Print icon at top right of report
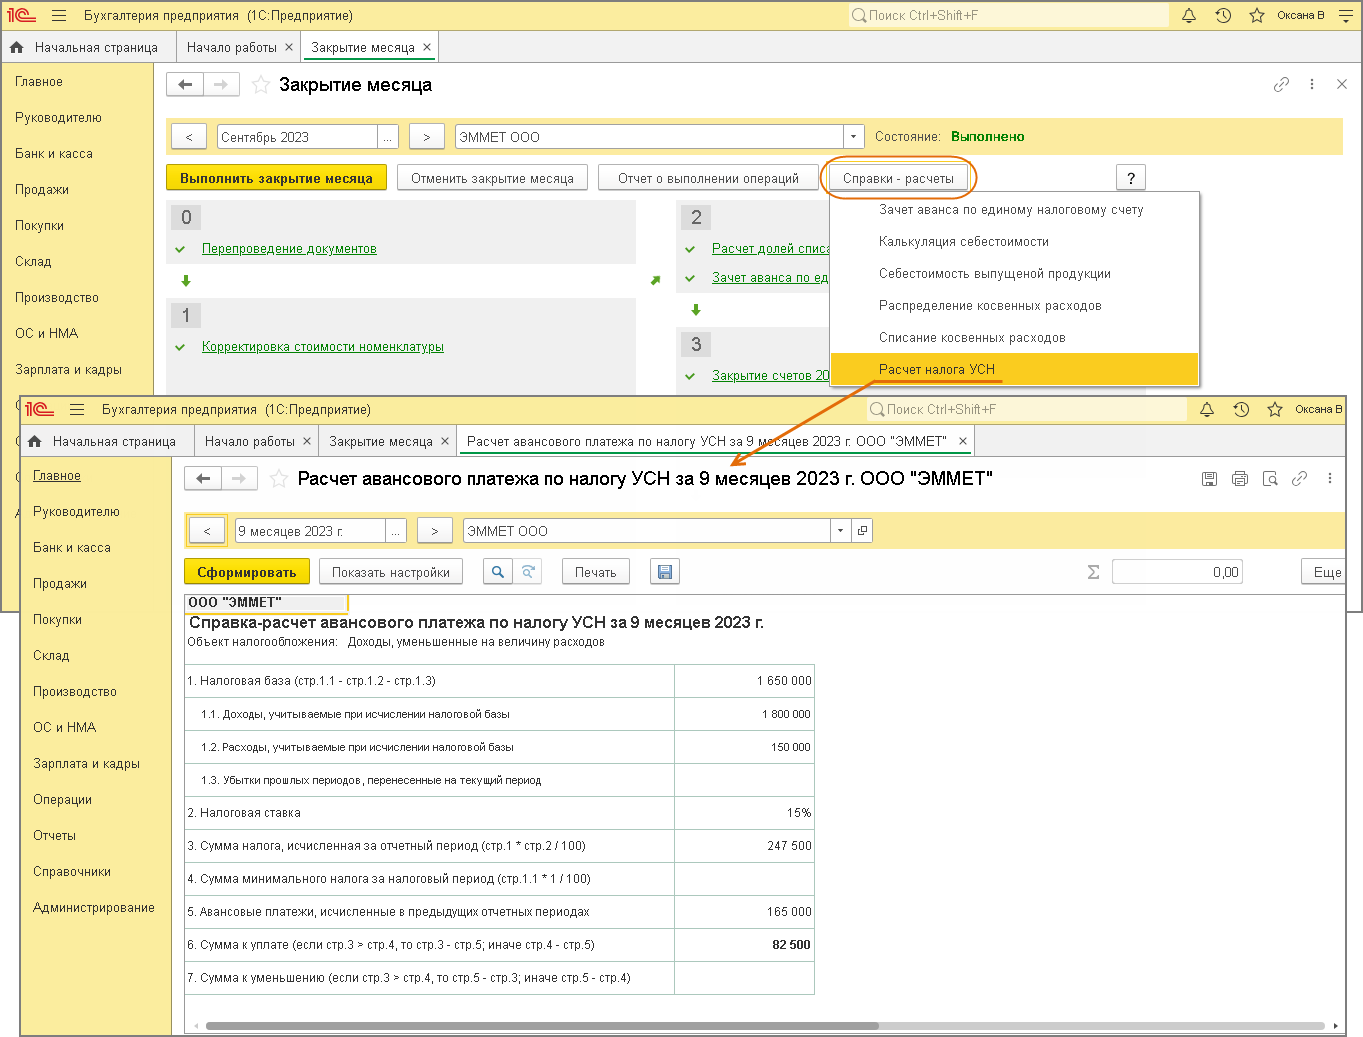Viewport: 1363px width, 1037px height. (x=1240, y=479)
